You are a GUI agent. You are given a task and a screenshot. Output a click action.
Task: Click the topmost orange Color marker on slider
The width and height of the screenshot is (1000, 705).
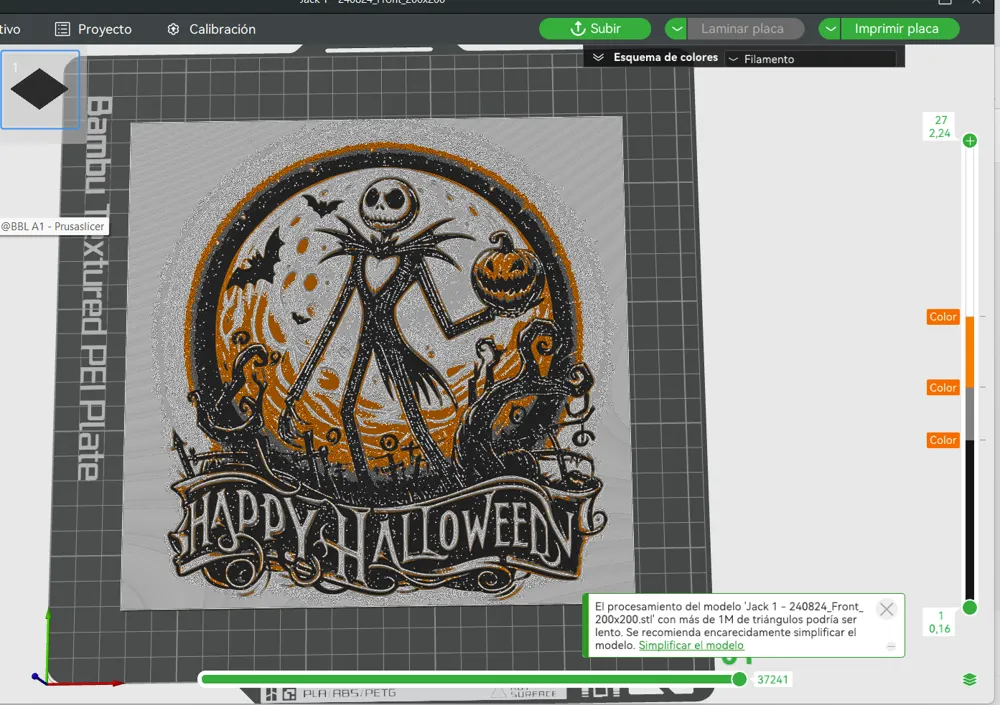[941, 316]
